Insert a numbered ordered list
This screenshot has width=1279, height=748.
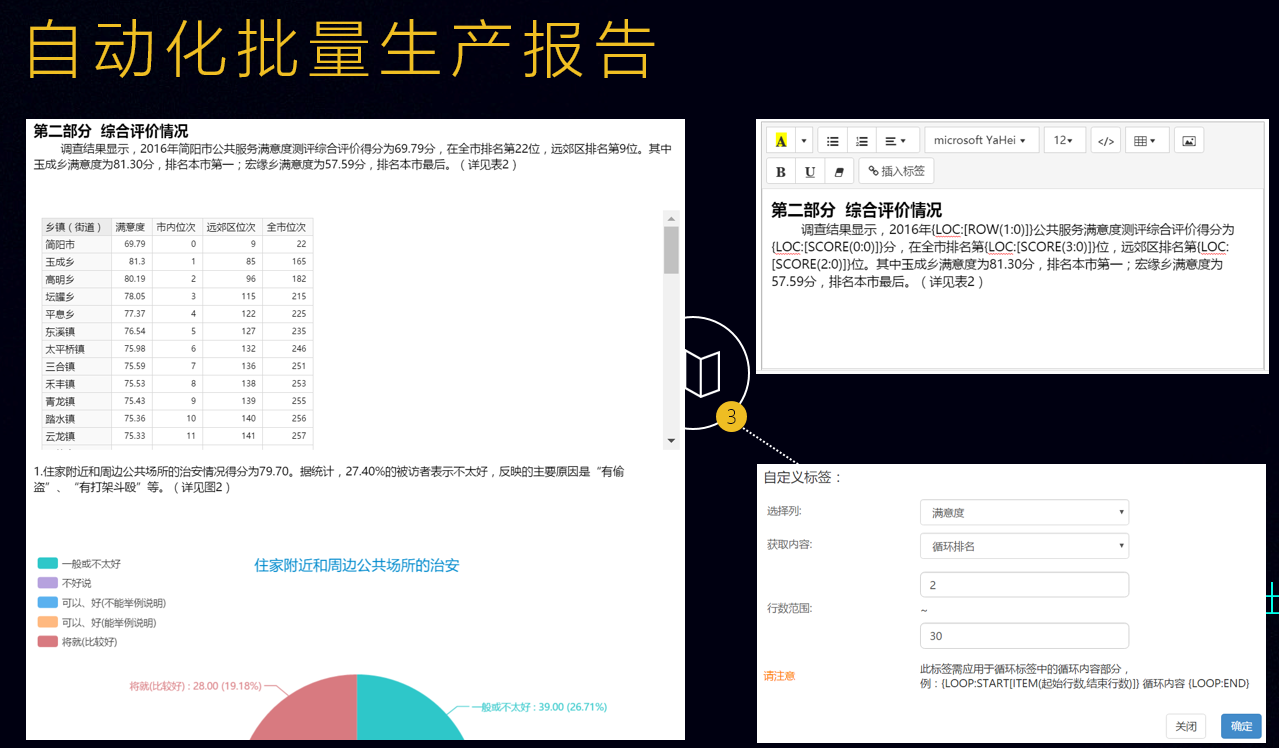(x=861, y=141)
